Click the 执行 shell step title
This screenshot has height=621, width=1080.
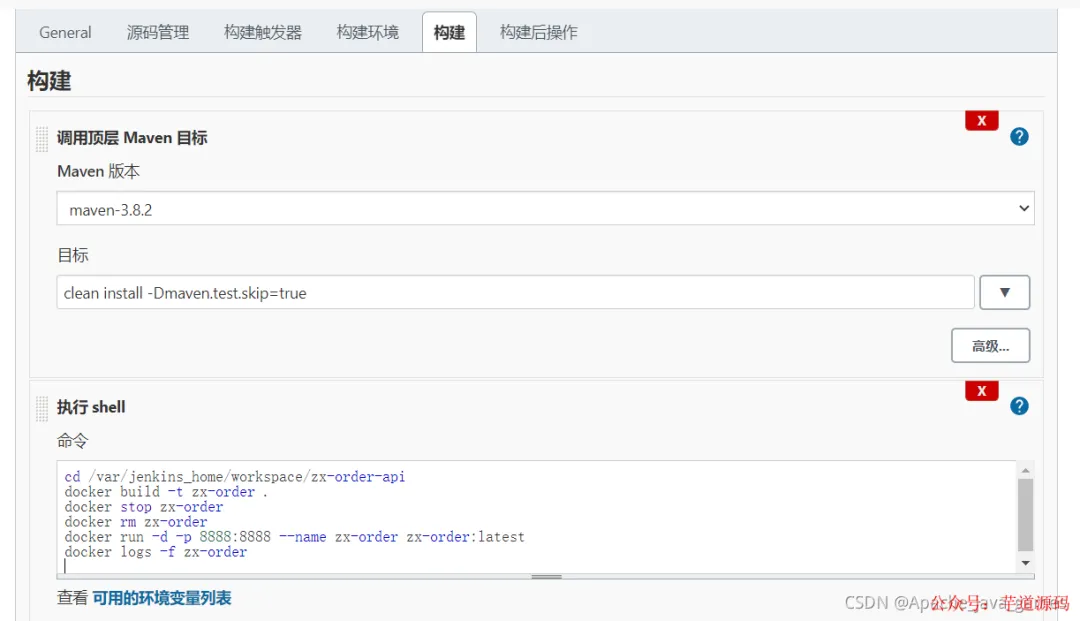coord(91,407)
